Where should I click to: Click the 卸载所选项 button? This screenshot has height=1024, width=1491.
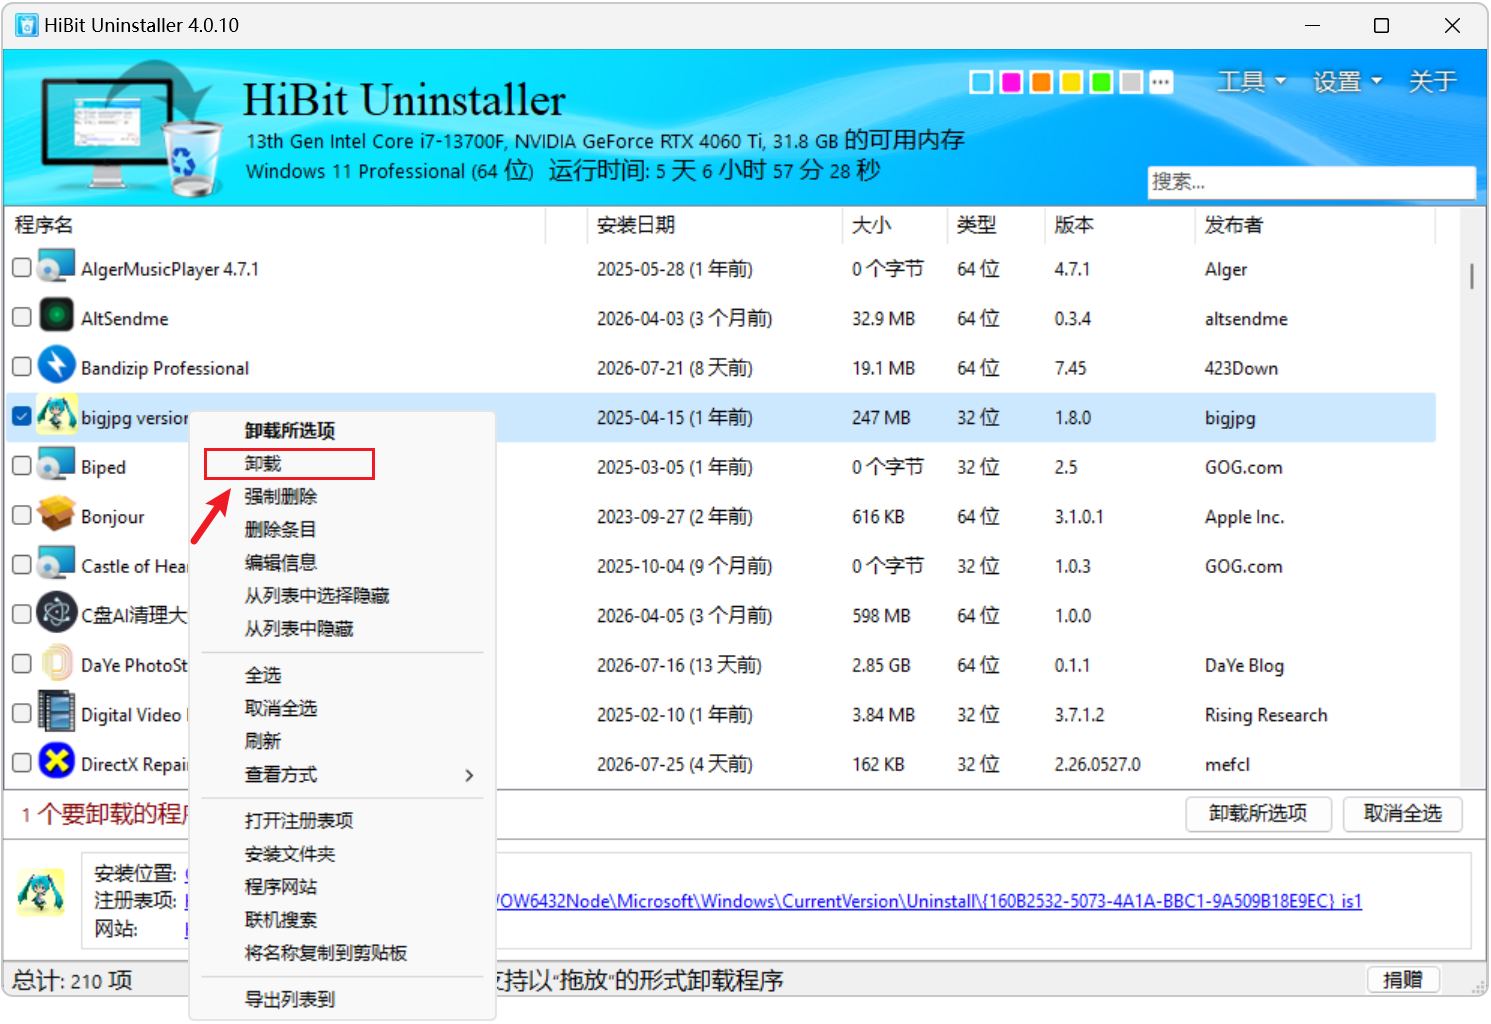(x=1258, y=814)
